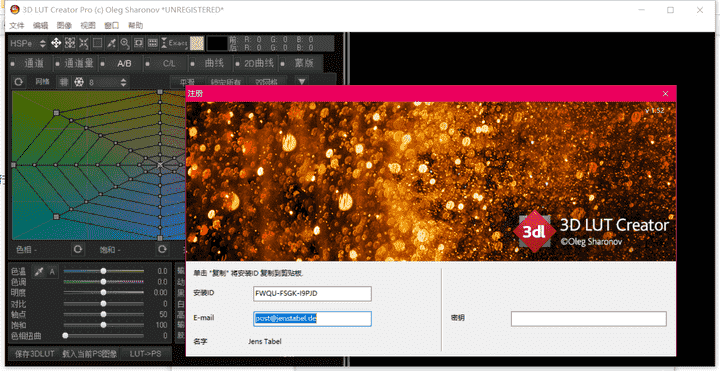Click the 色调 slider handle
Screen dimensions: 720x371
point(103,282)
